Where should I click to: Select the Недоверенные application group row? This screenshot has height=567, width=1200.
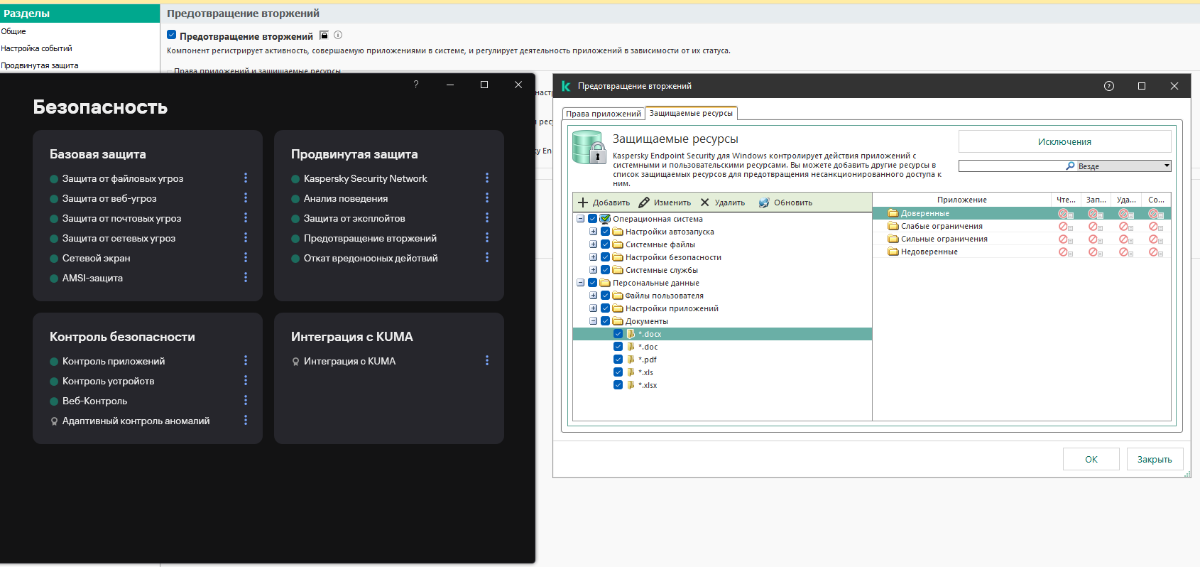(929, 251)
